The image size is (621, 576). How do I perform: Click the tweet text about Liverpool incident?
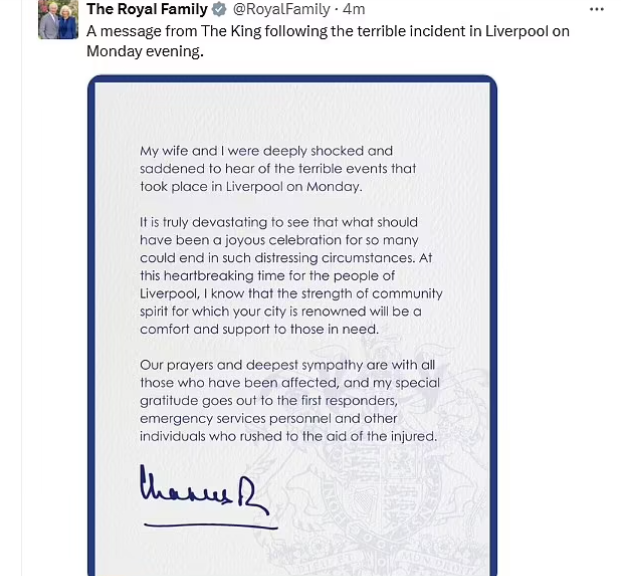(x=328, y=41)
